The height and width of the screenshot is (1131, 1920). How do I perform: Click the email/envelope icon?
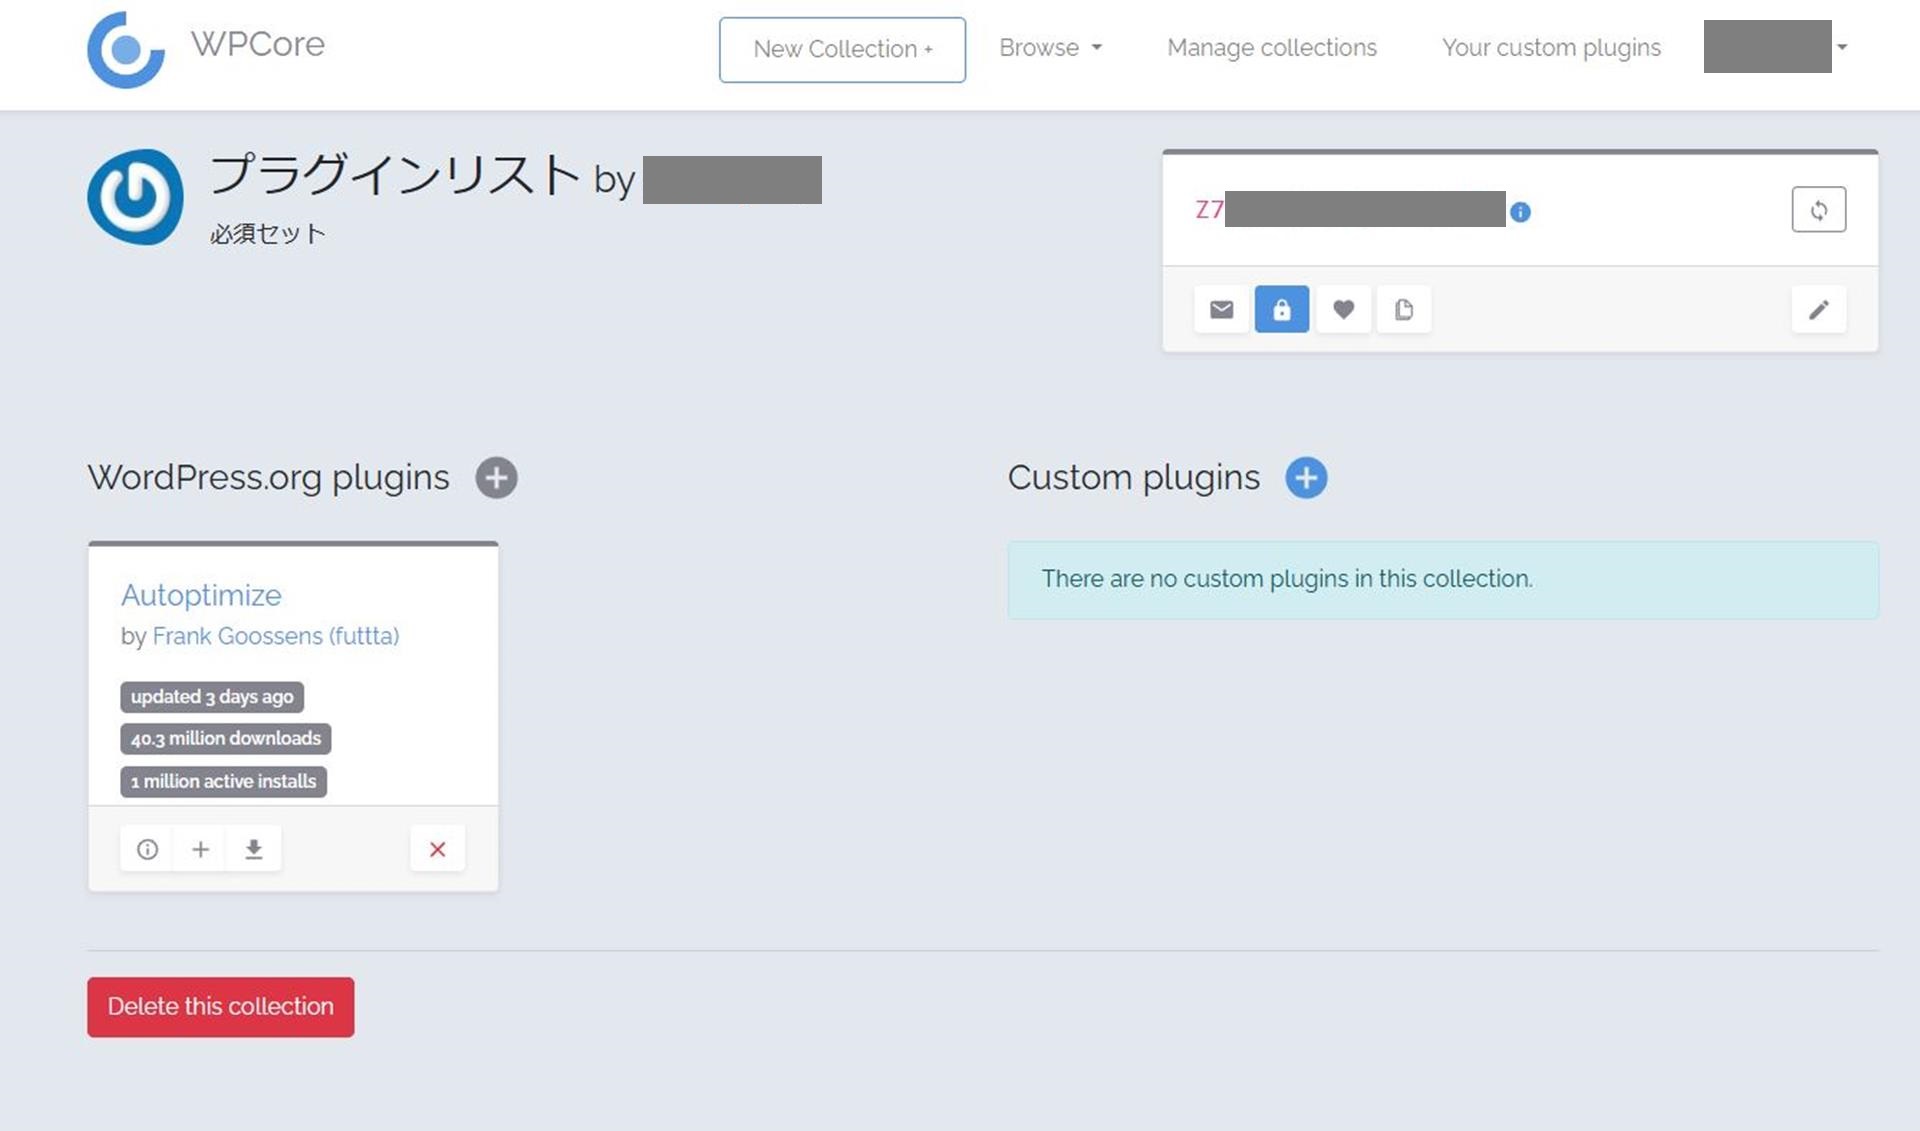pyautogui.click(x=1220, y=308)
